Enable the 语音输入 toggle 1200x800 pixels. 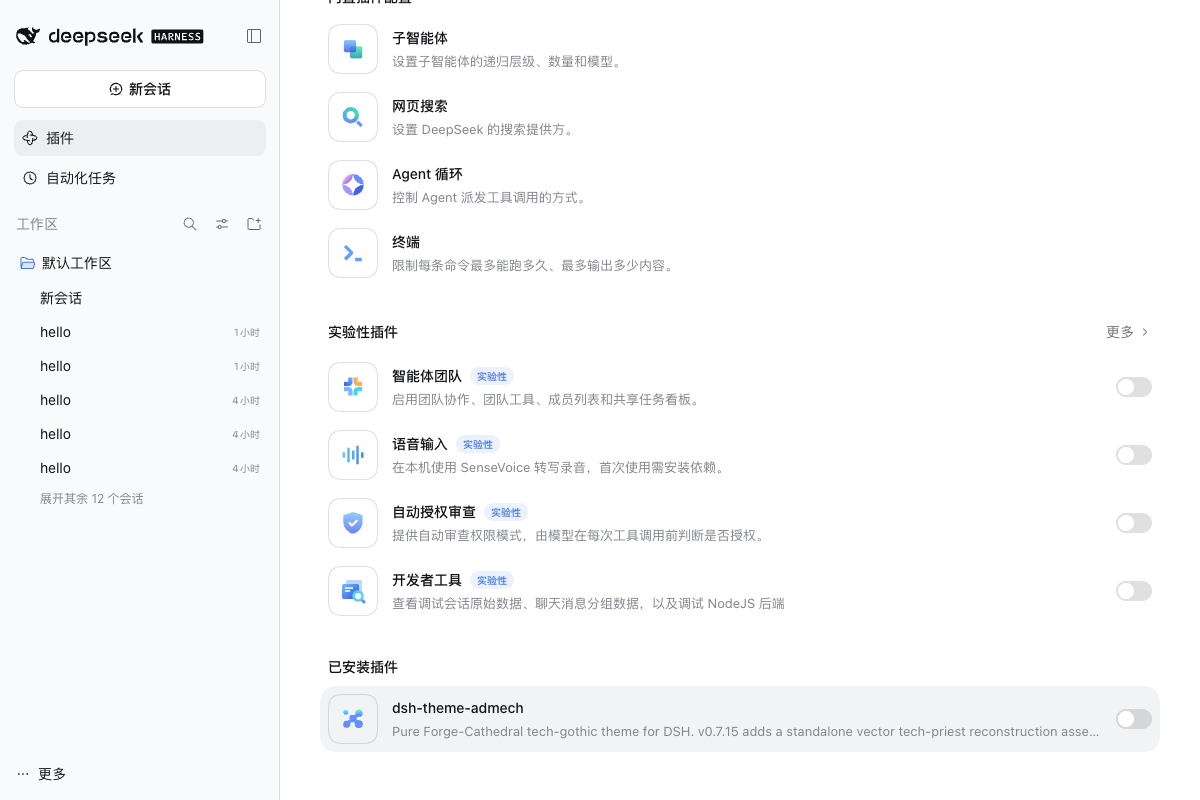1134,455
